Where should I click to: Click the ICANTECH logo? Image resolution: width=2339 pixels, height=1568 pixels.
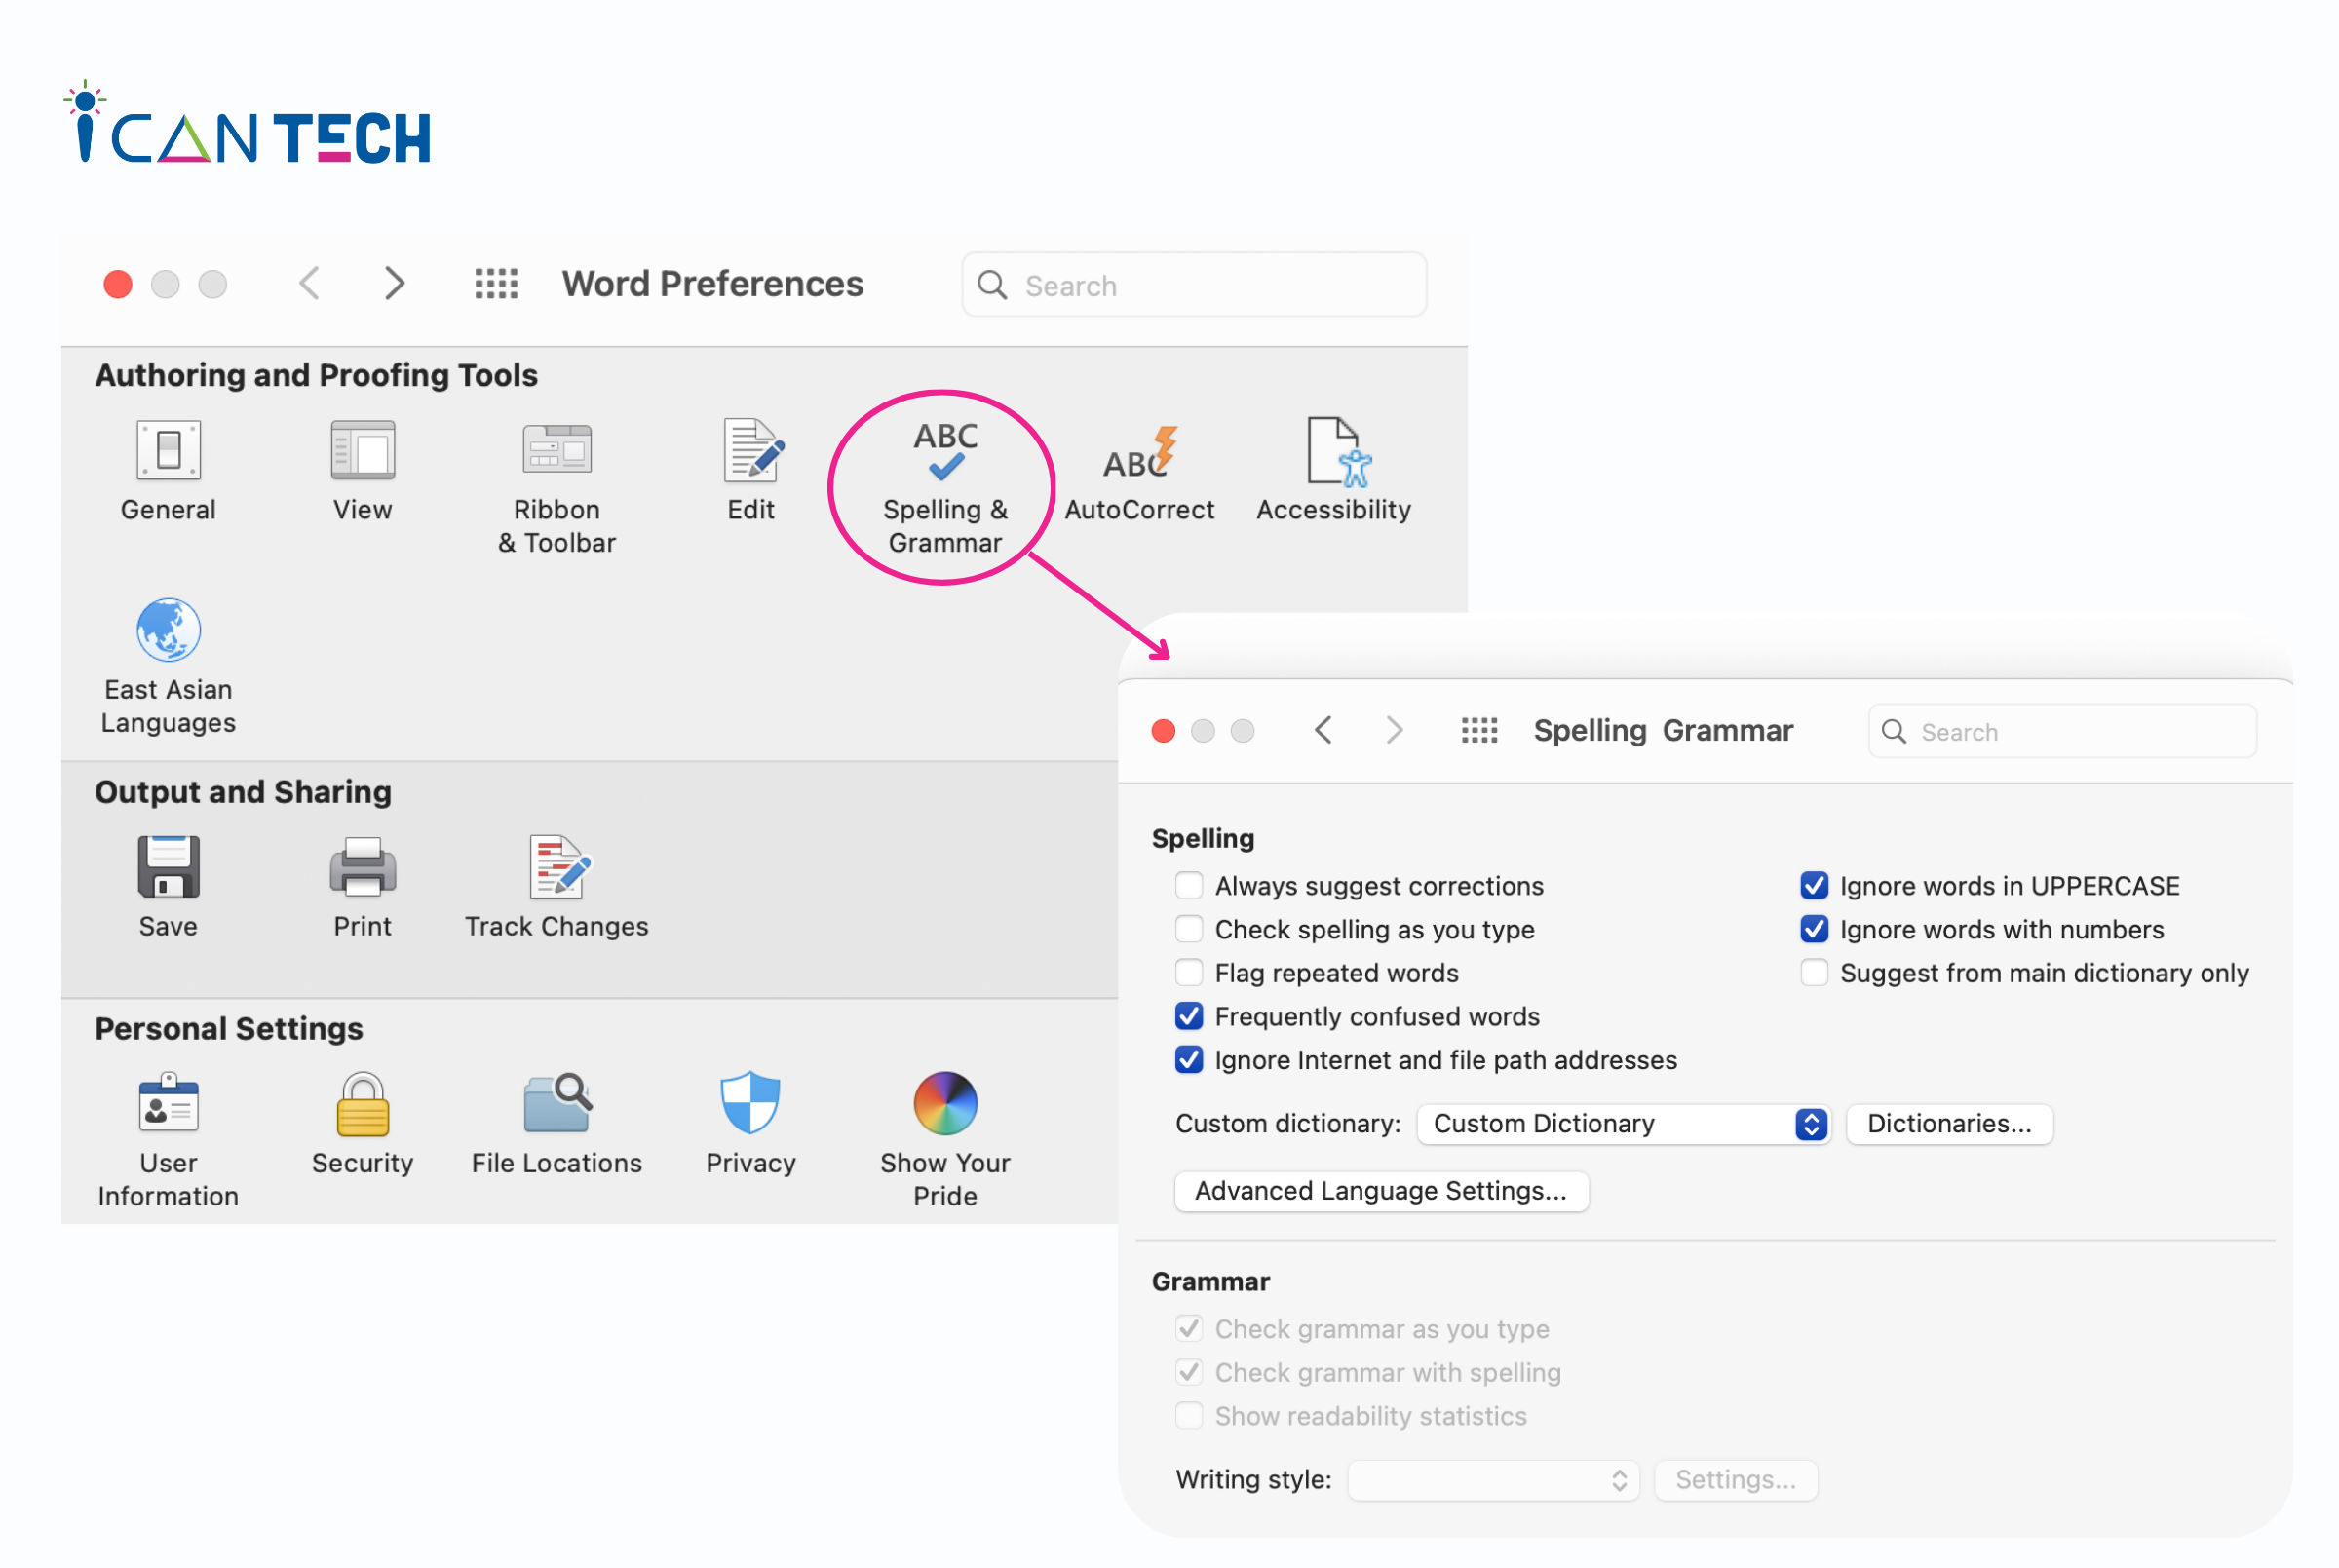click(247, 123)
